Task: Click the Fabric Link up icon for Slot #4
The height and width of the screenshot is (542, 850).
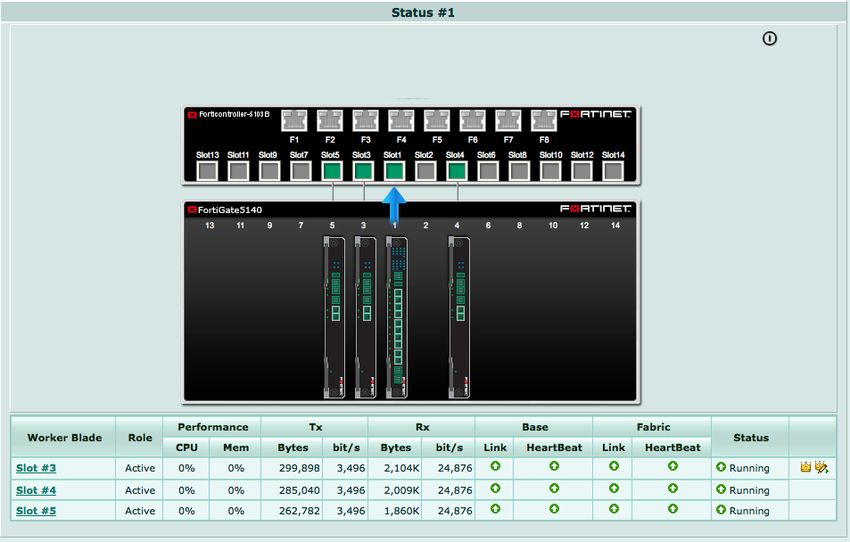Action: tap(614, 488)
